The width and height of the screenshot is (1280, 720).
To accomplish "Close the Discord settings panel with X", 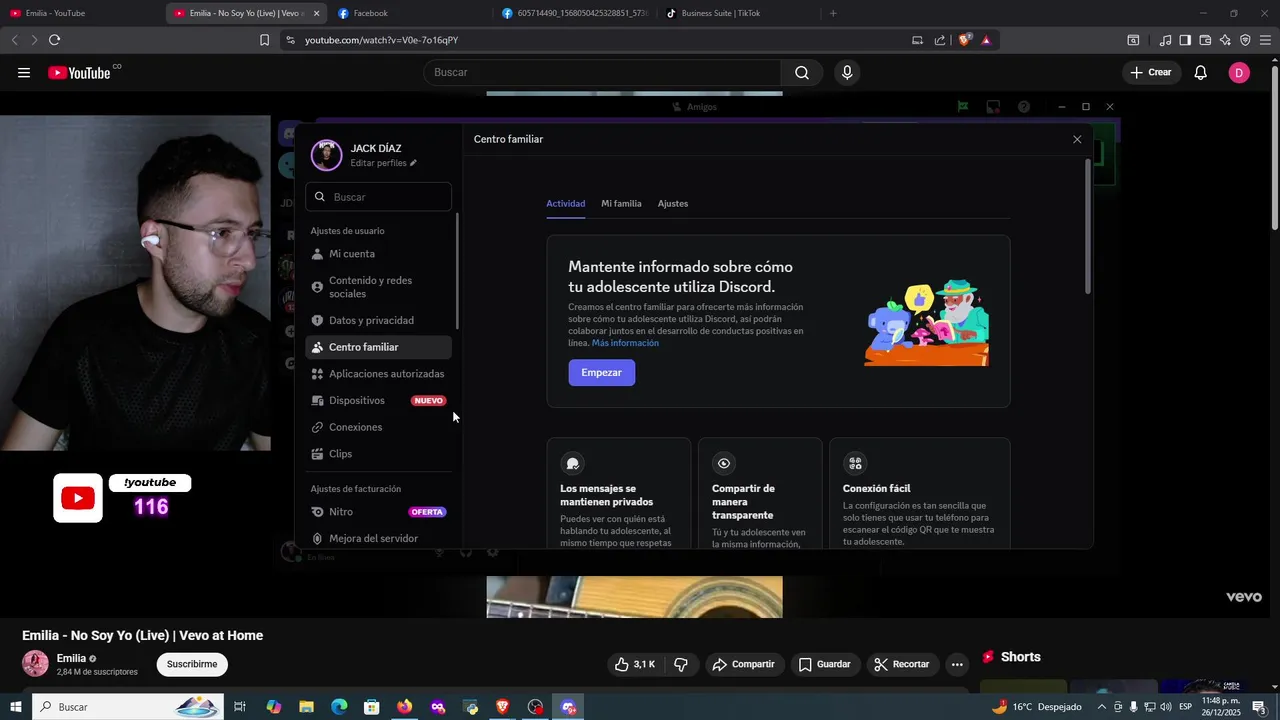I will (x=1077, y=139).
